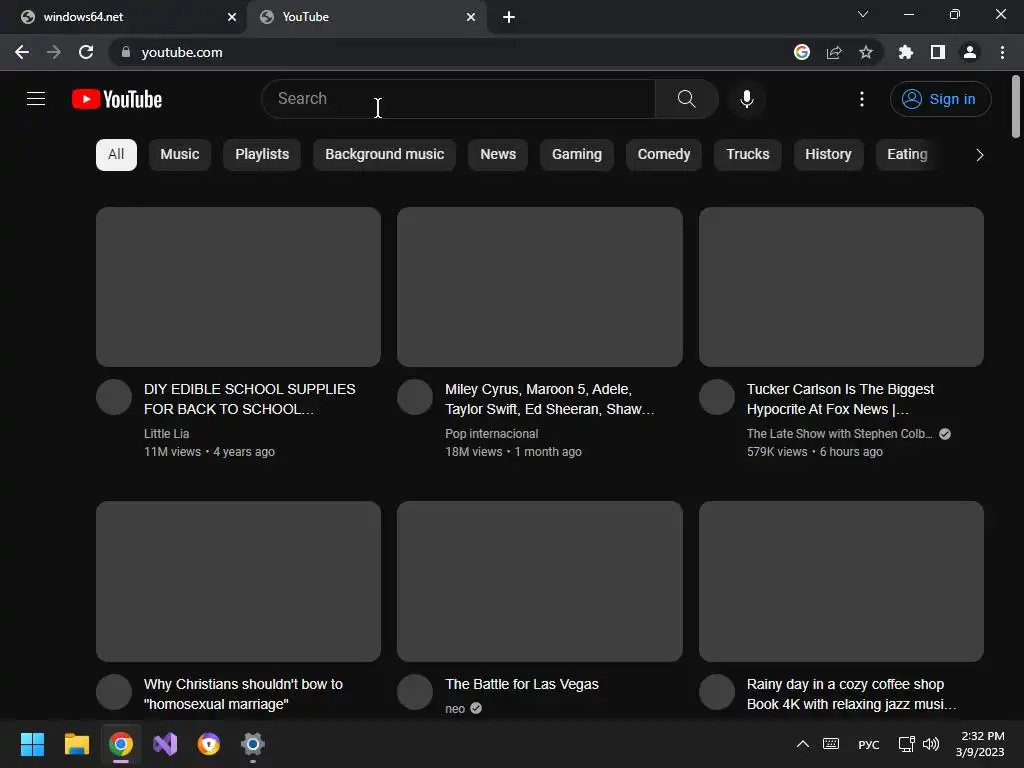Open Chrome profile avatar icon
This screenshot has height=768, width=1024.
tap(969, 52)
